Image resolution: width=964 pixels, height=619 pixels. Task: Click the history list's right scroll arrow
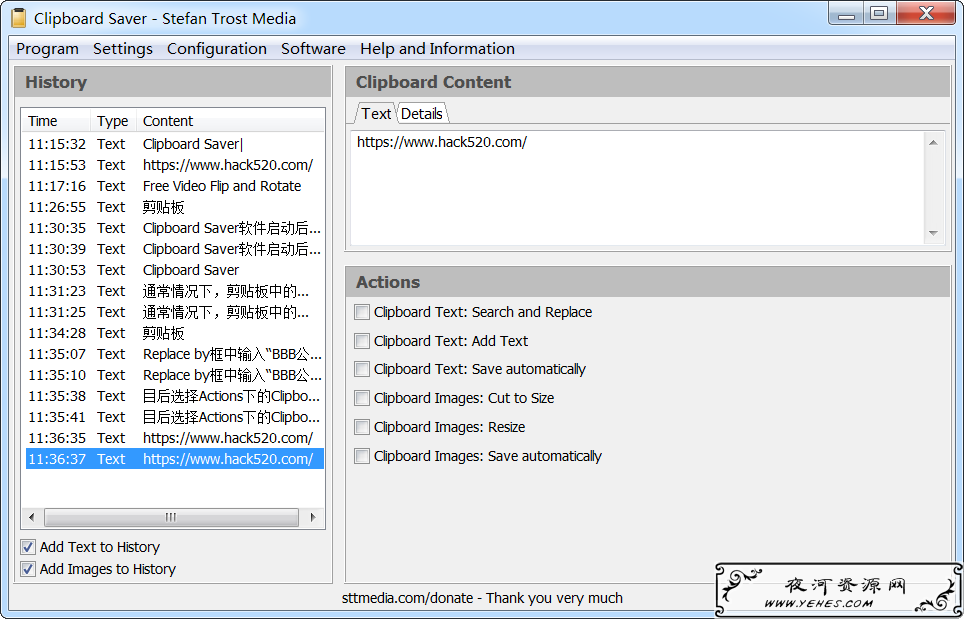click(x=313, y=517)
